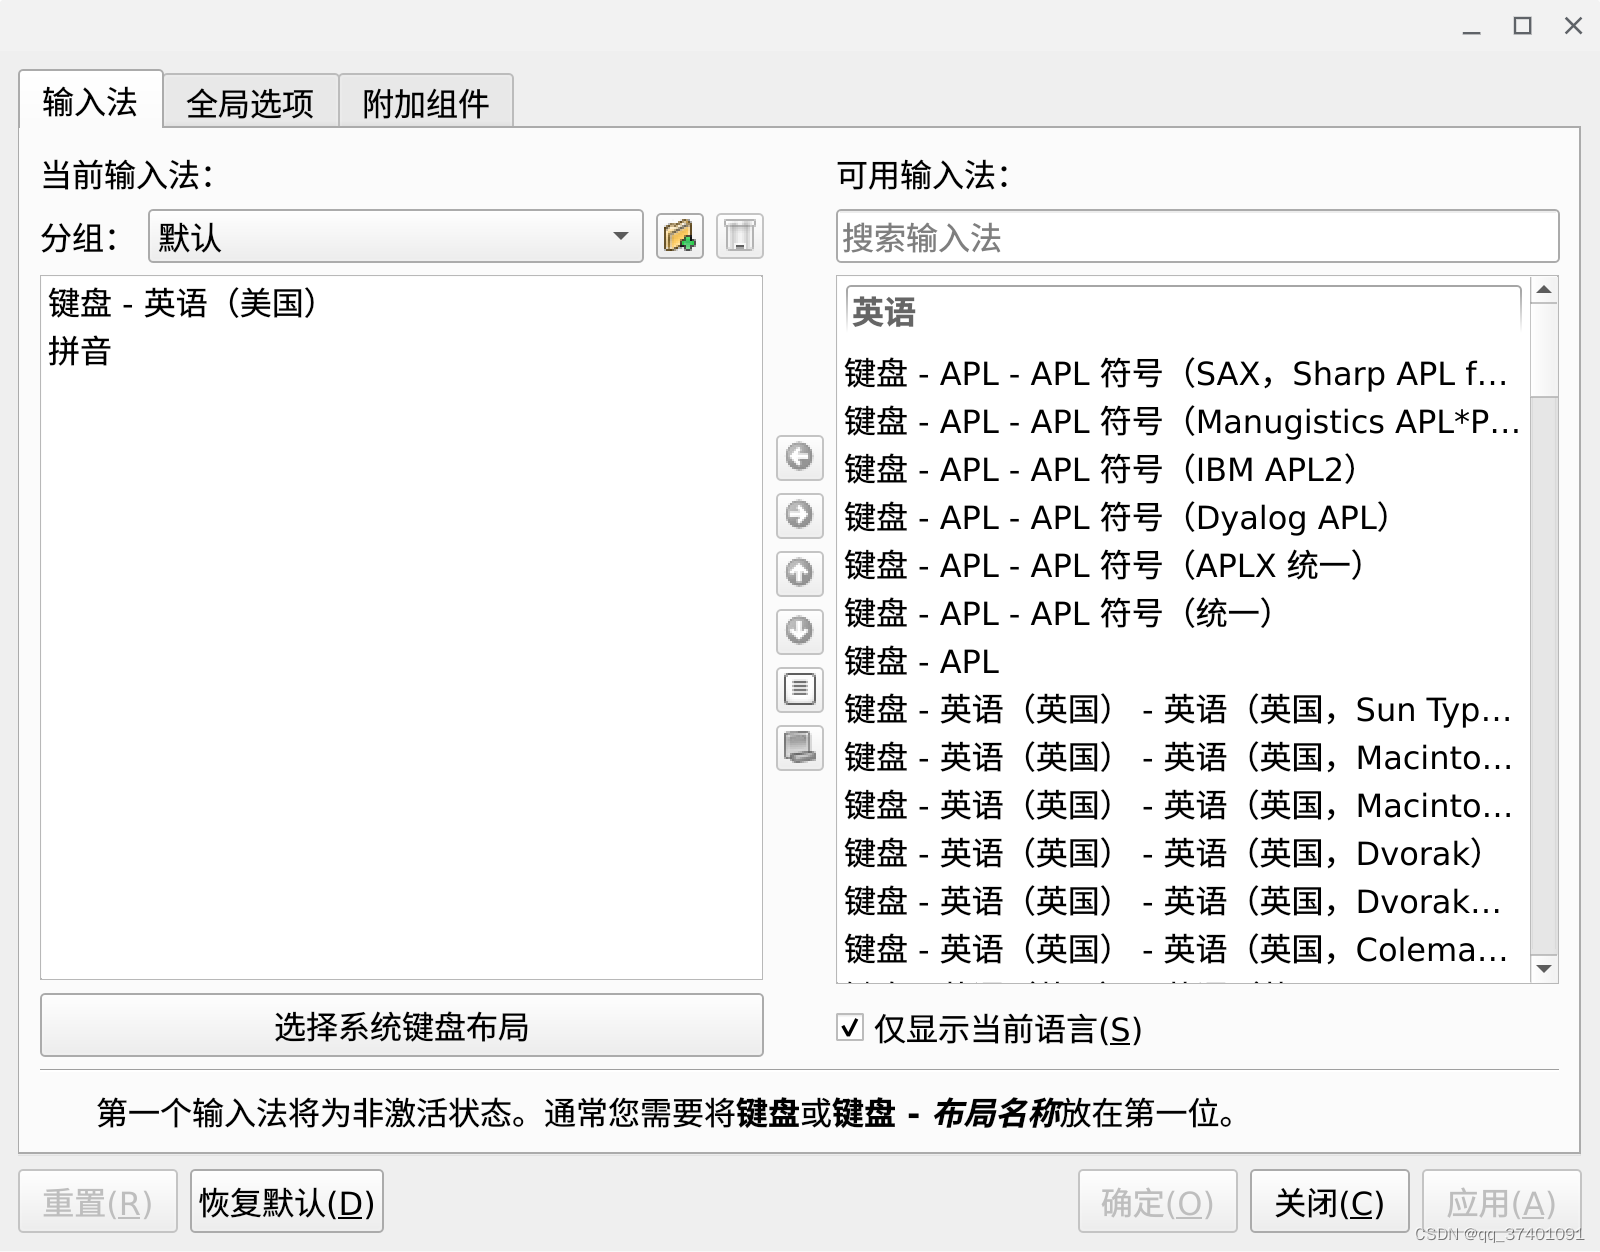1600x1252 pixels.
Task: Click right arrow to remove input method
Action: [x=798, y=517]
